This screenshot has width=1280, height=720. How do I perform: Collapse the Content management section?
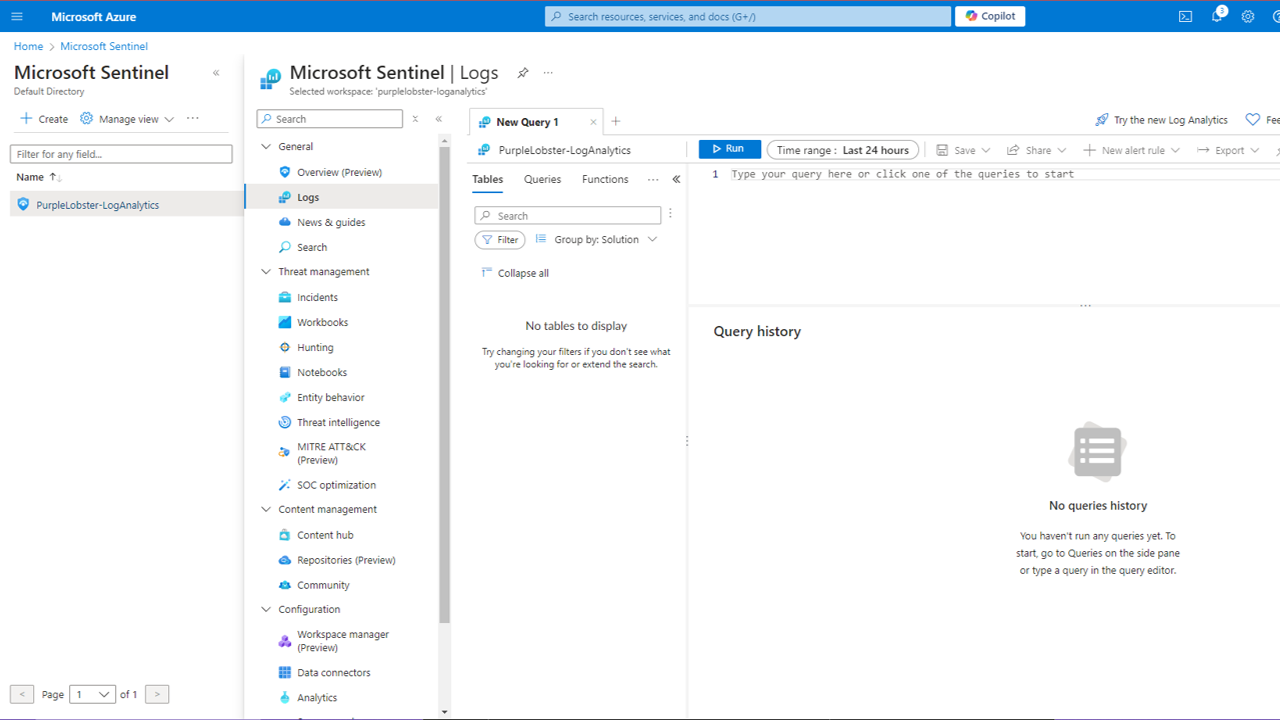coord(266,509)
